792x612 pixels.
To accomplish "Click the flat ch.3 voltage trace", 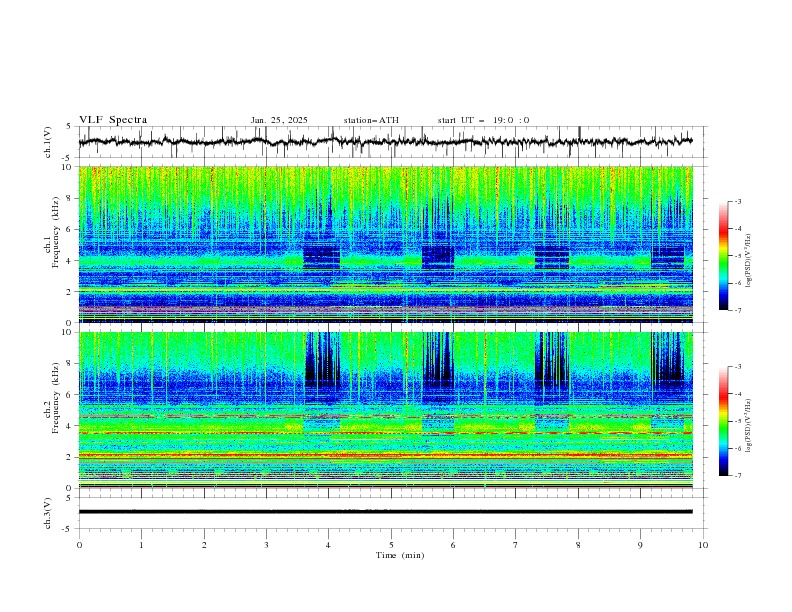I will click(x=385, y=512).
